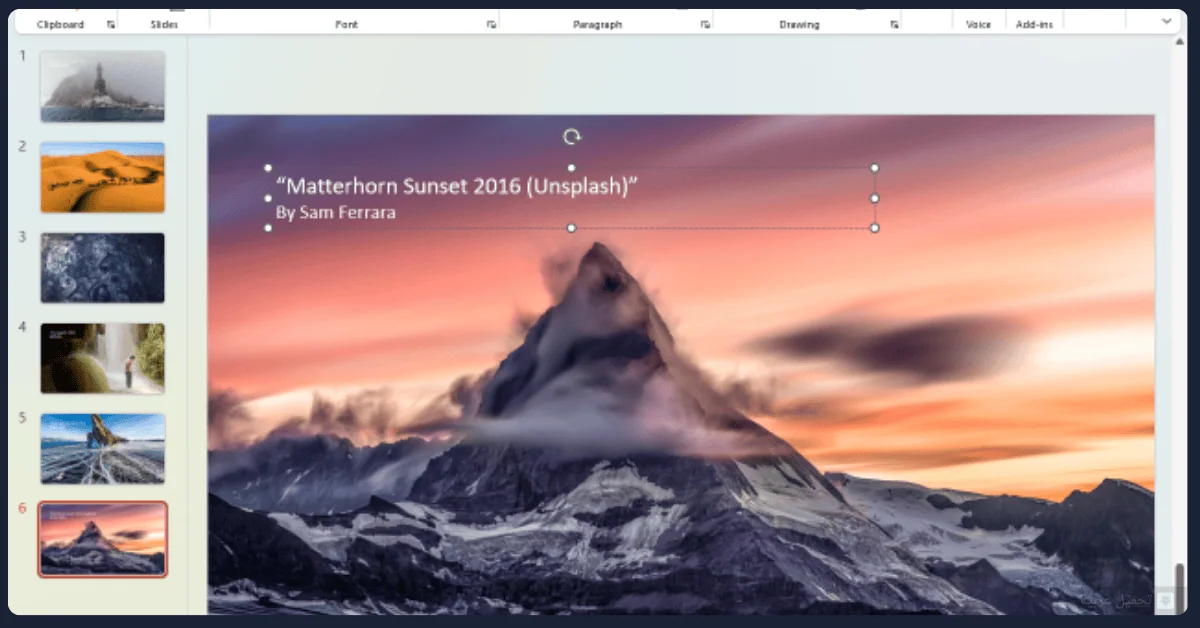Select slide 6 Matterhorn thumbnail

pyautogui.click(x=102, y=539)
